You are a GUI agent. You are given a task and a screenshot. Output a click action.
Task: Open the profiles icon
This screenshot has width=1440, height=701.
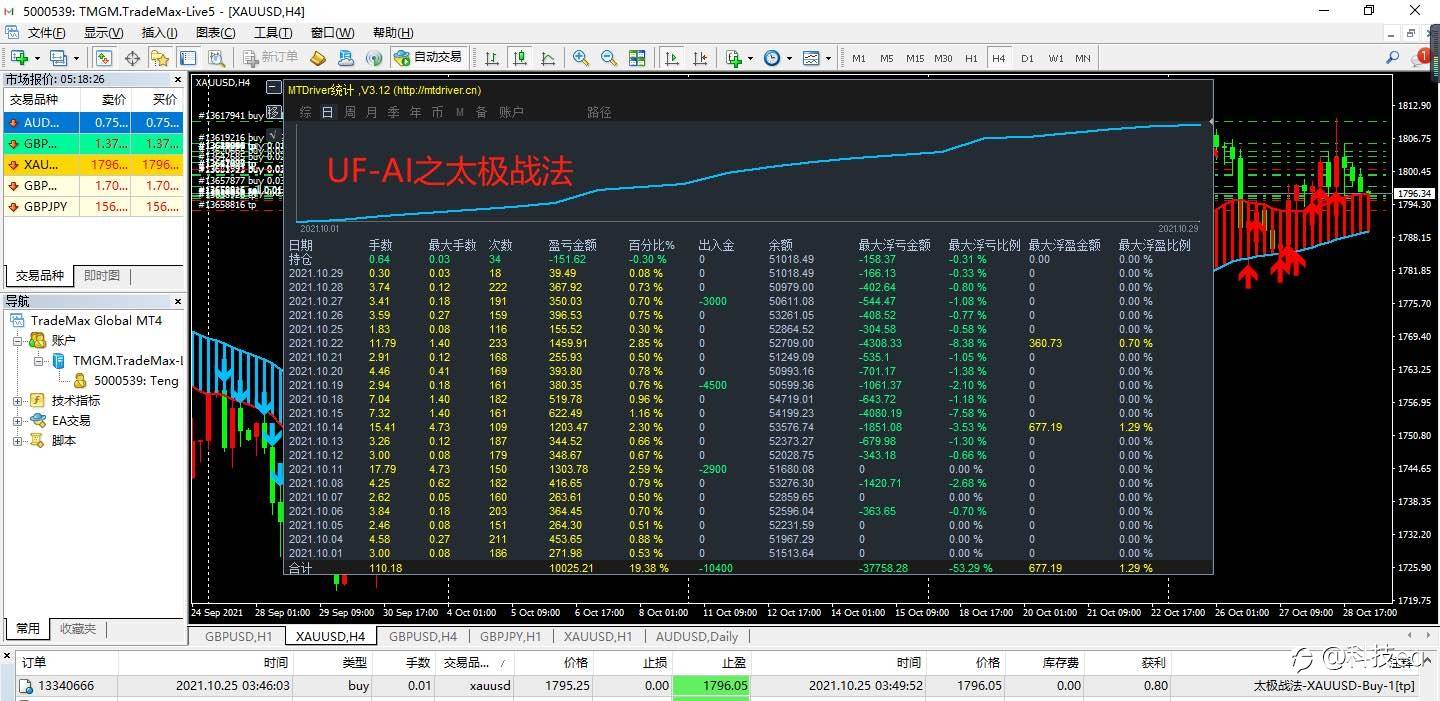(58, 58)
